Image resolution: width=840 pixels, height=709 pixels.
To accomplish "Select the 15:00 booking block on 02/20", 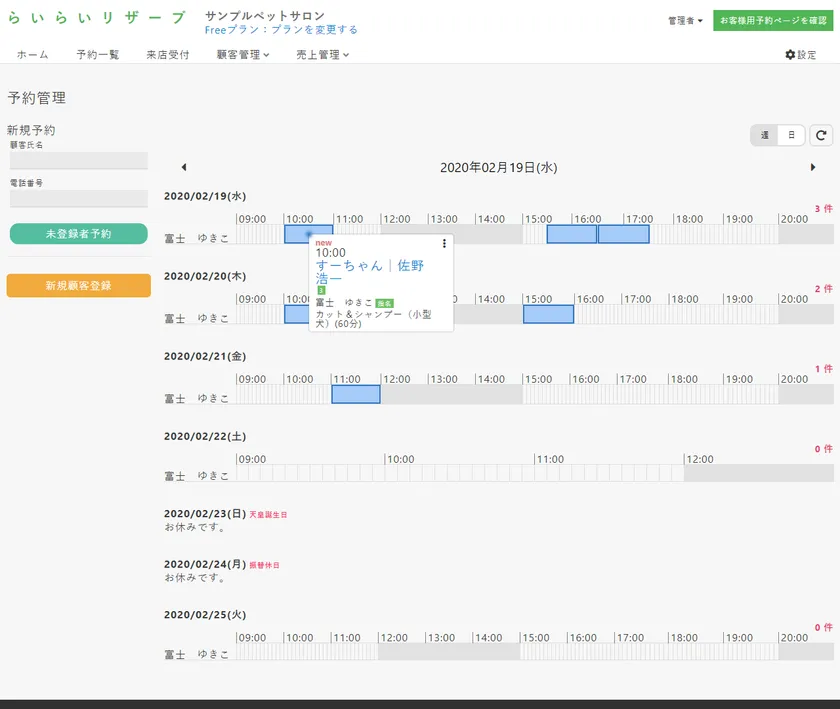I will pos(548,314).
